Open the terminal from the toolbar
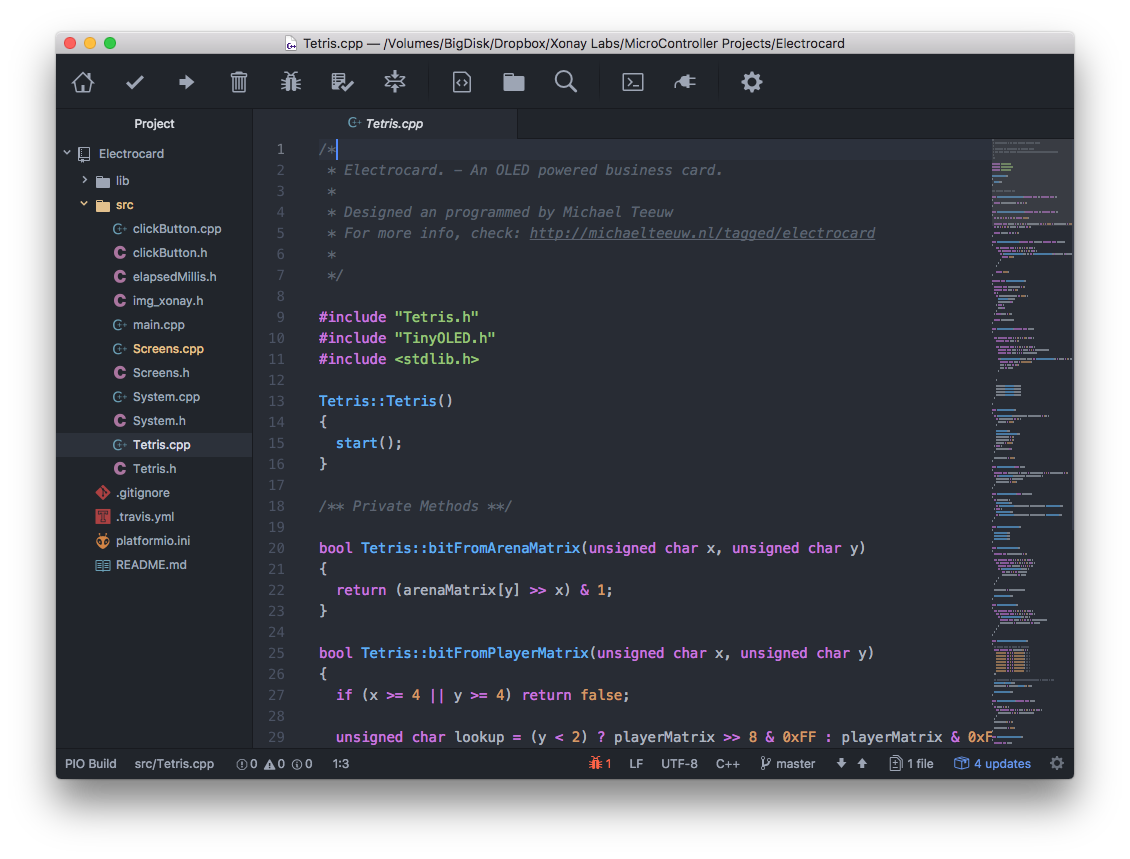Viewport: 1130px width, 859px height. click(633, 82)
